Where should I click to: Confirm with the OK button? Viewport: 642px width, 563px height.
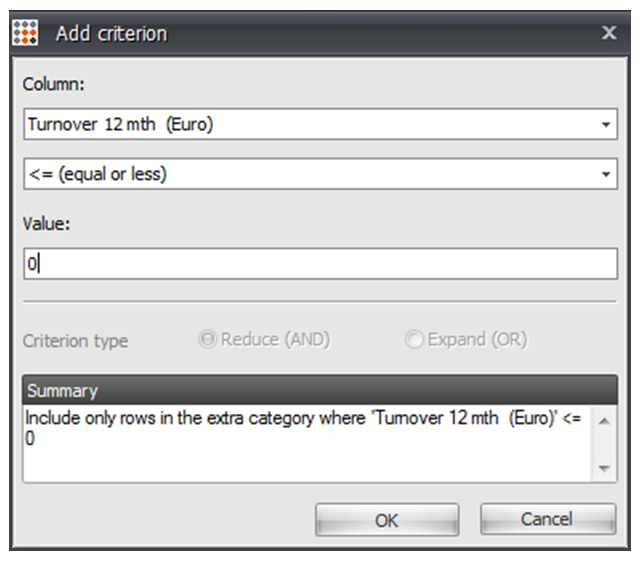pyautogui.click(x=387, y=520)
